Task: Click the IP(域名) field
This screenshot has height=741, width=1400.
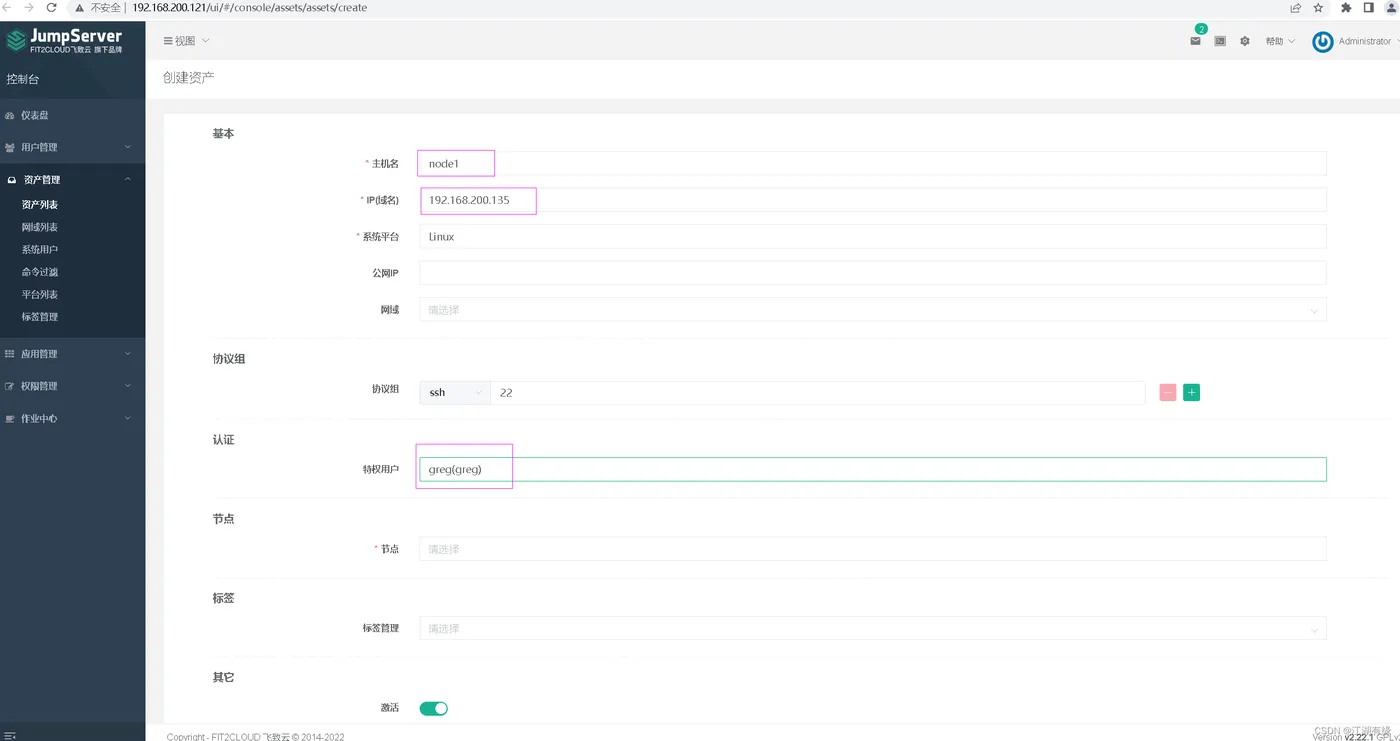Action: coord(872,200)
